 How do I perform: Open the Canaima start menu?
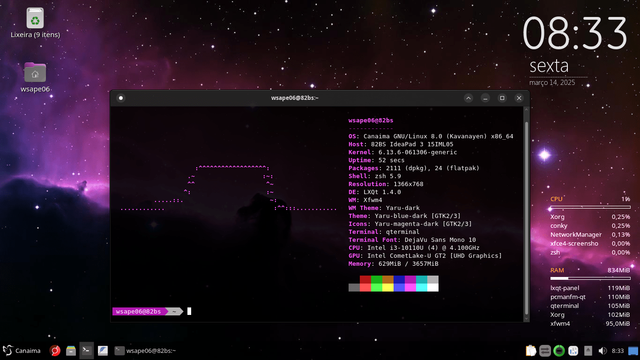(x=22, y=351)
